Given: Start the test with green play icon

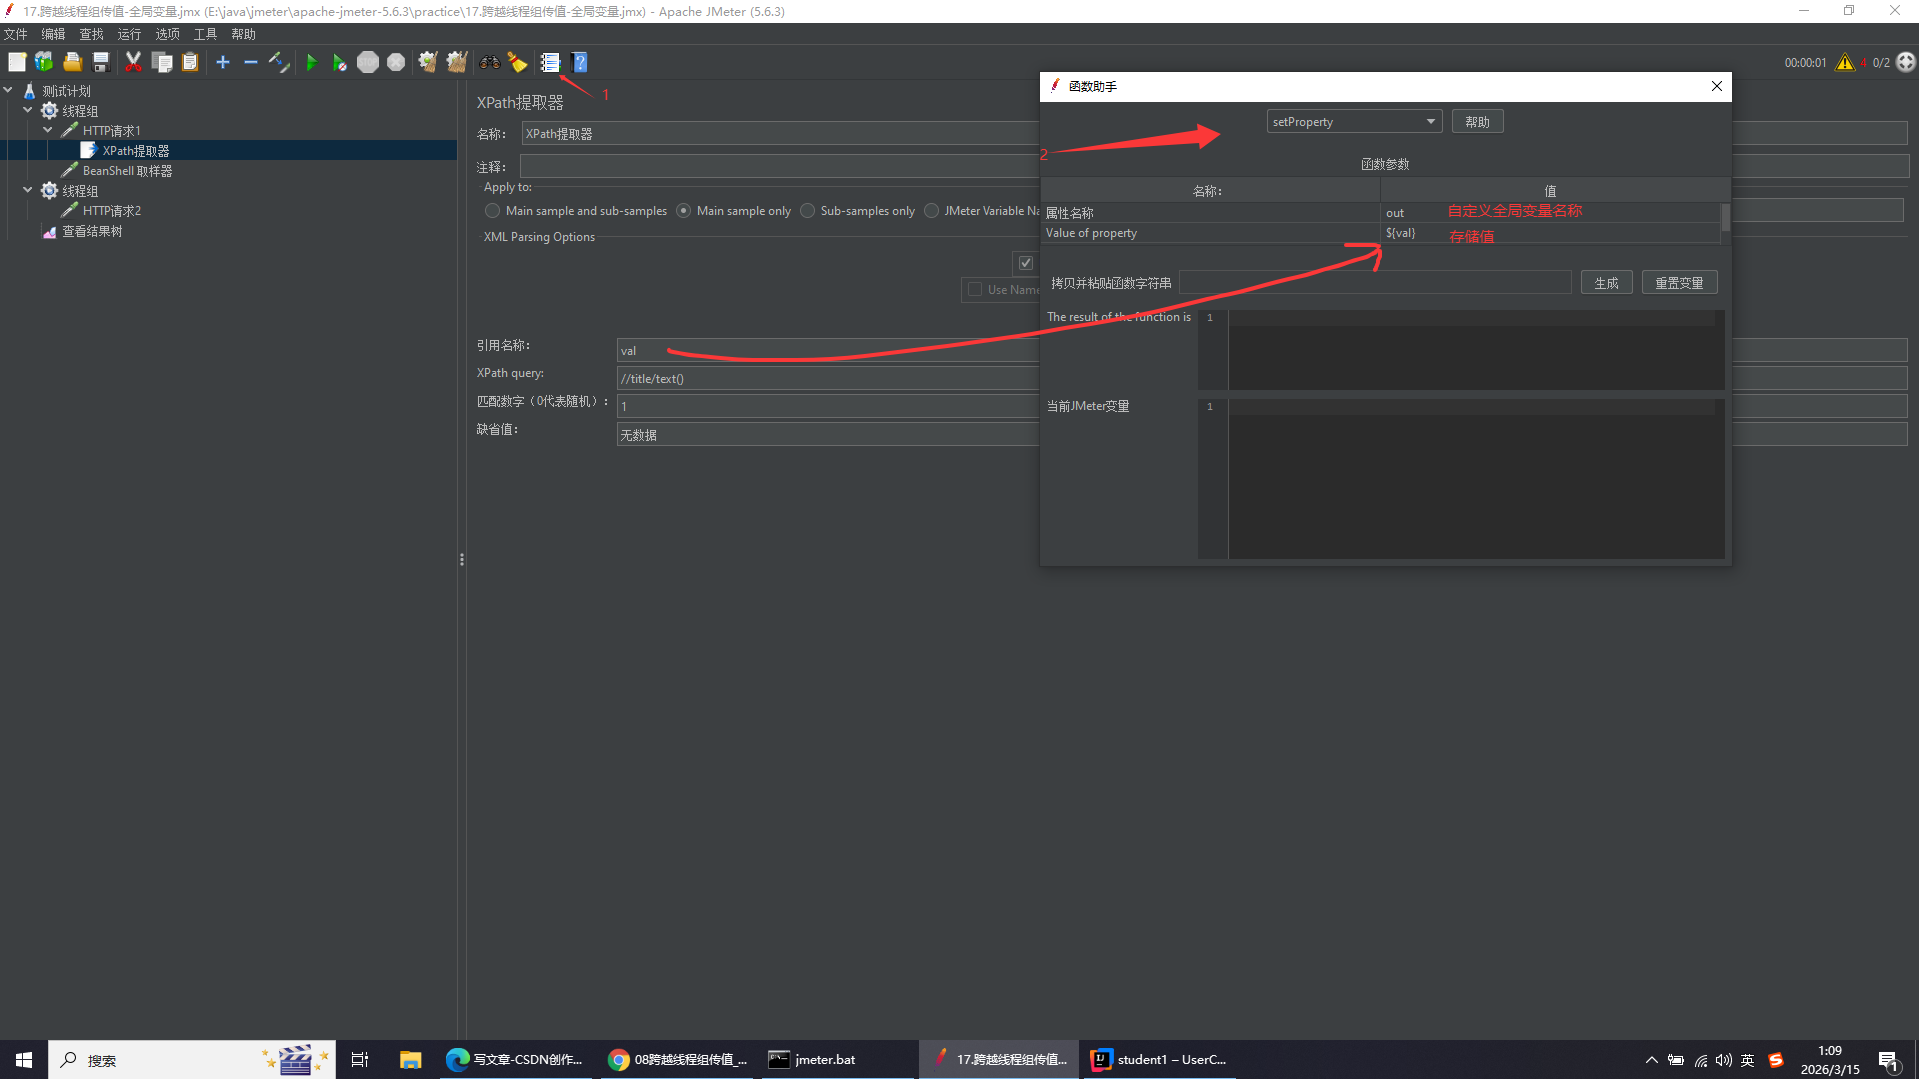Looking at the screenshot, I should pos(311,62).
